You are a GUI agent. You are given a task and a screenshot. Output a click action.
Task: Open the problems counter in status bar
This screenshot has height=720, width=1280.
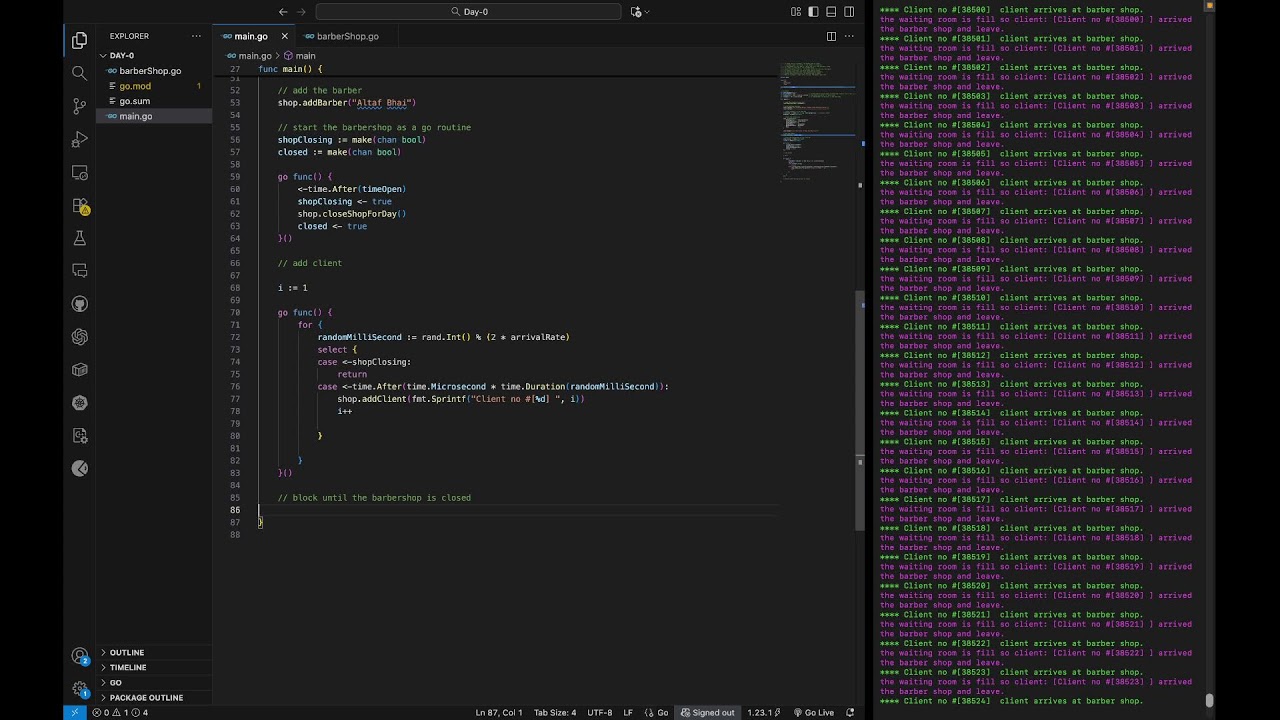pyautogui.click(x=120, y=712)
